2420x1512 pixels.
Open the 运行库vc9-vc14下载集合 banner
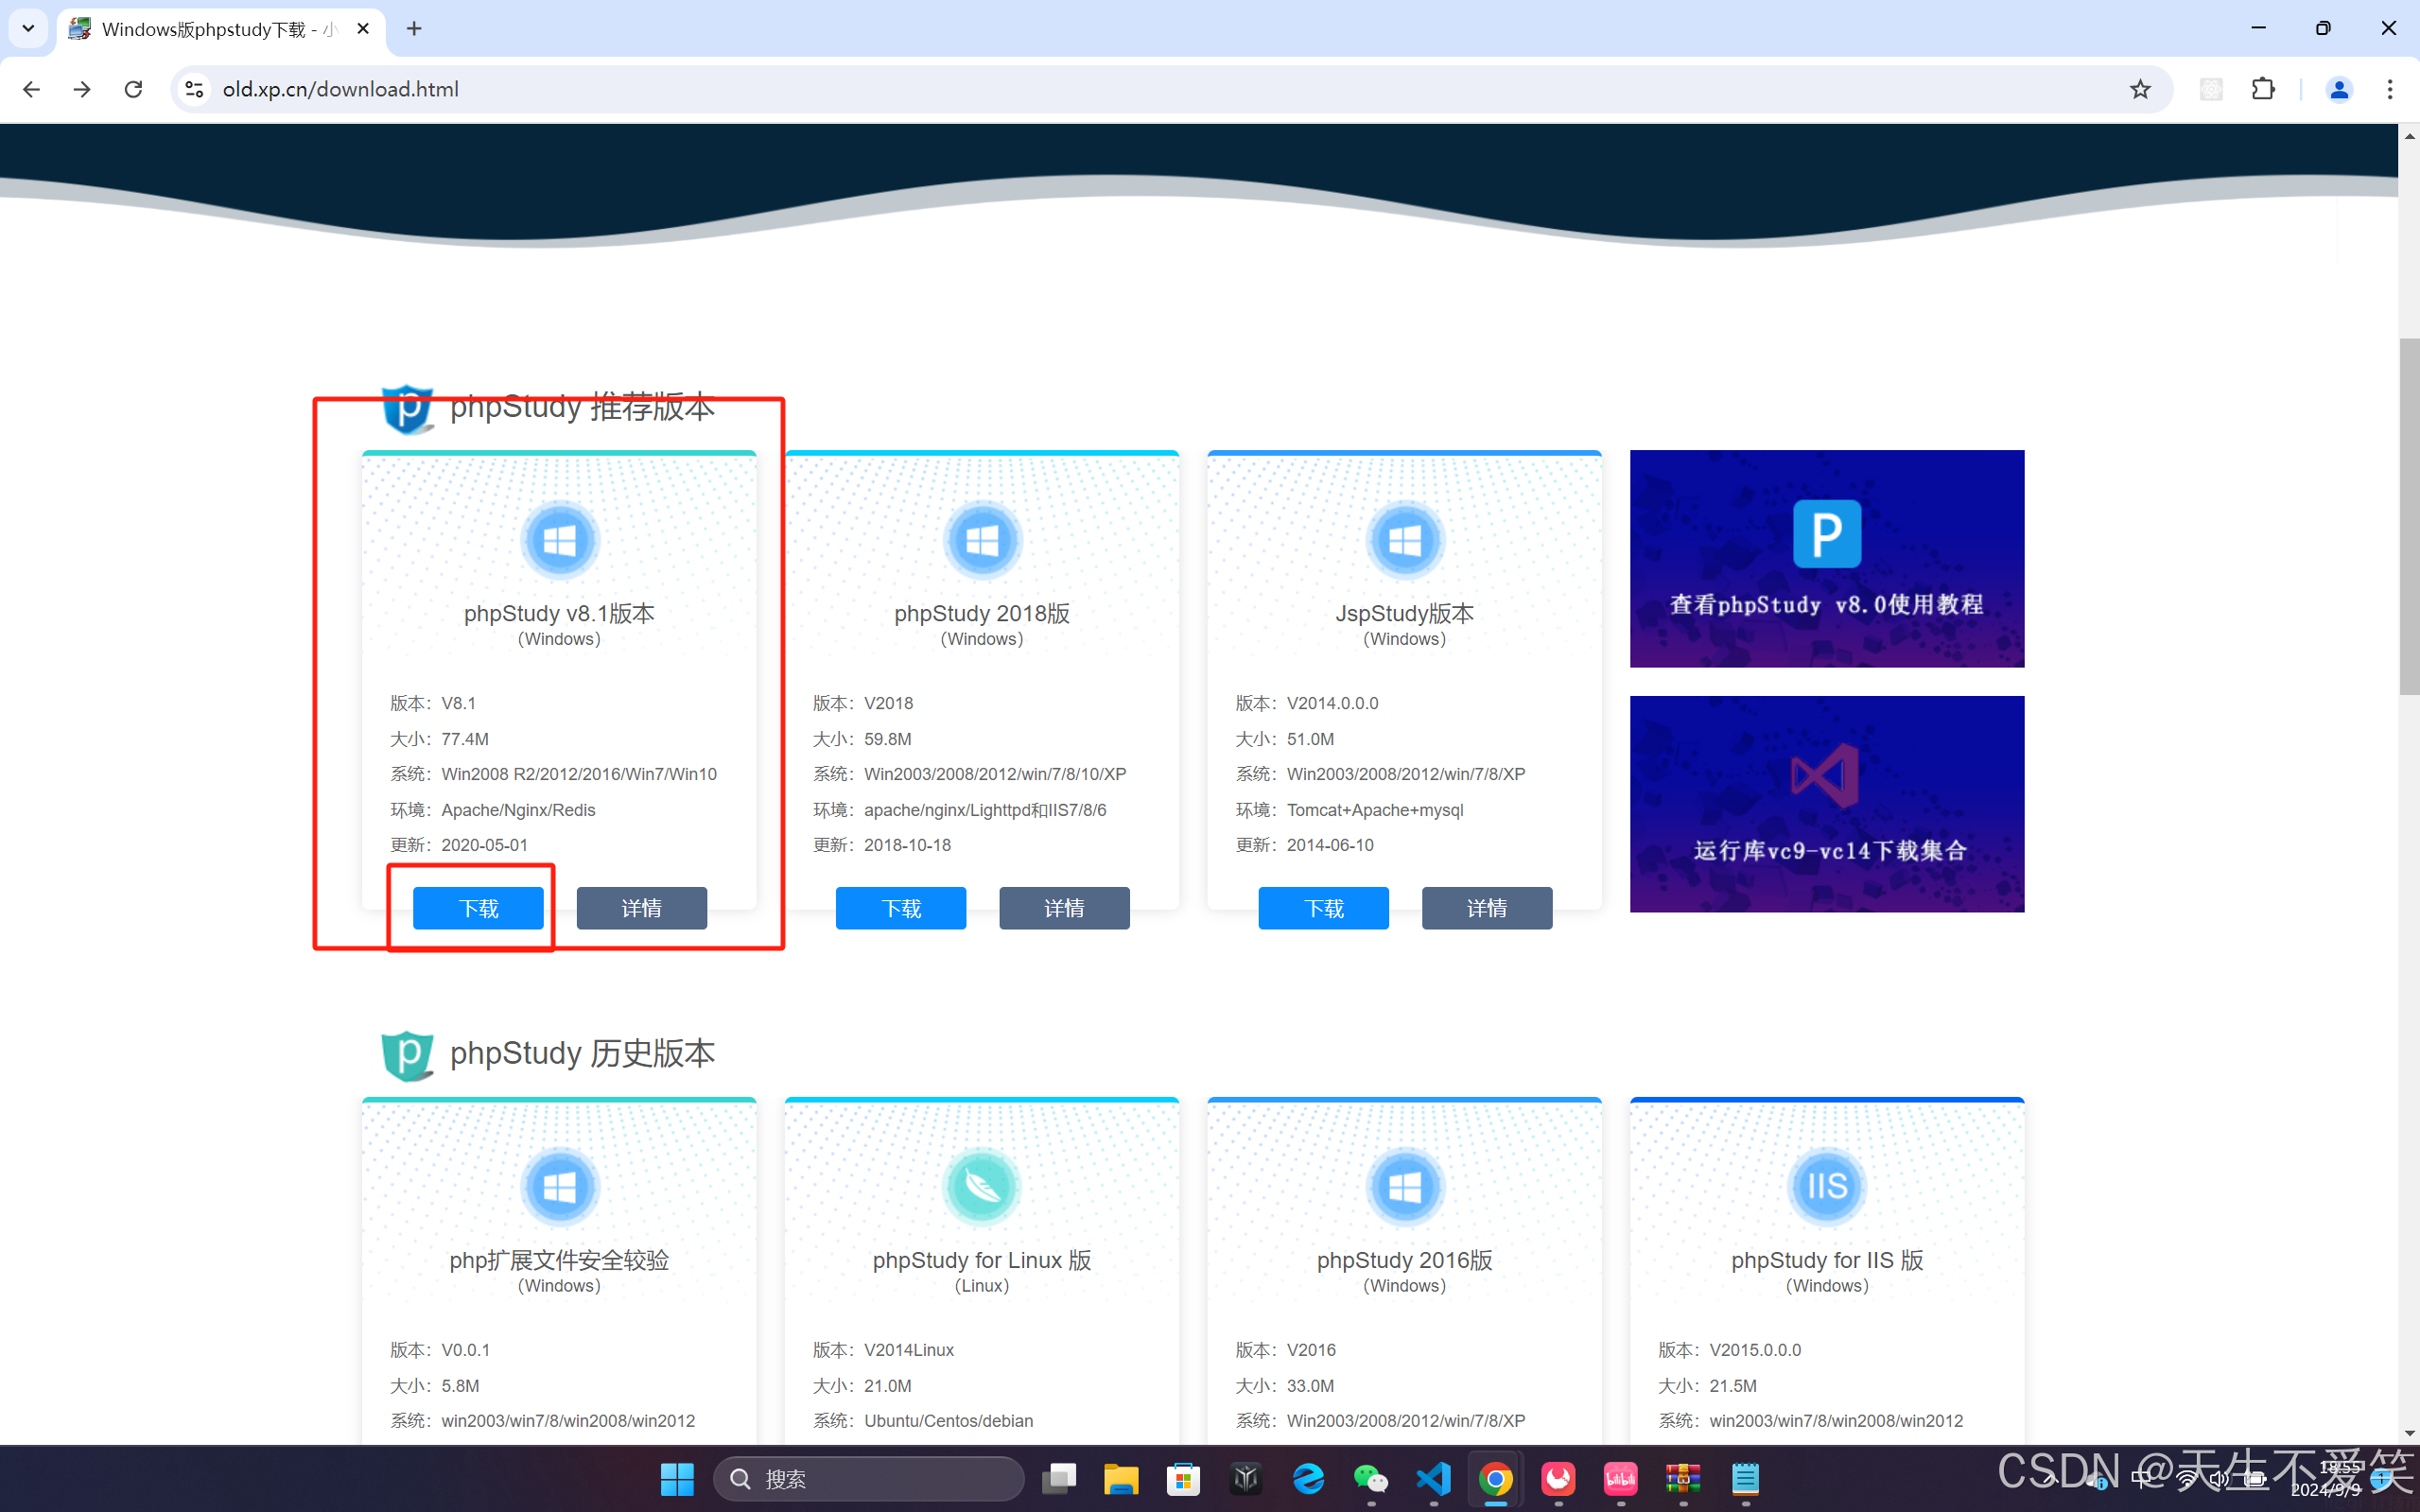point(1827,804)
